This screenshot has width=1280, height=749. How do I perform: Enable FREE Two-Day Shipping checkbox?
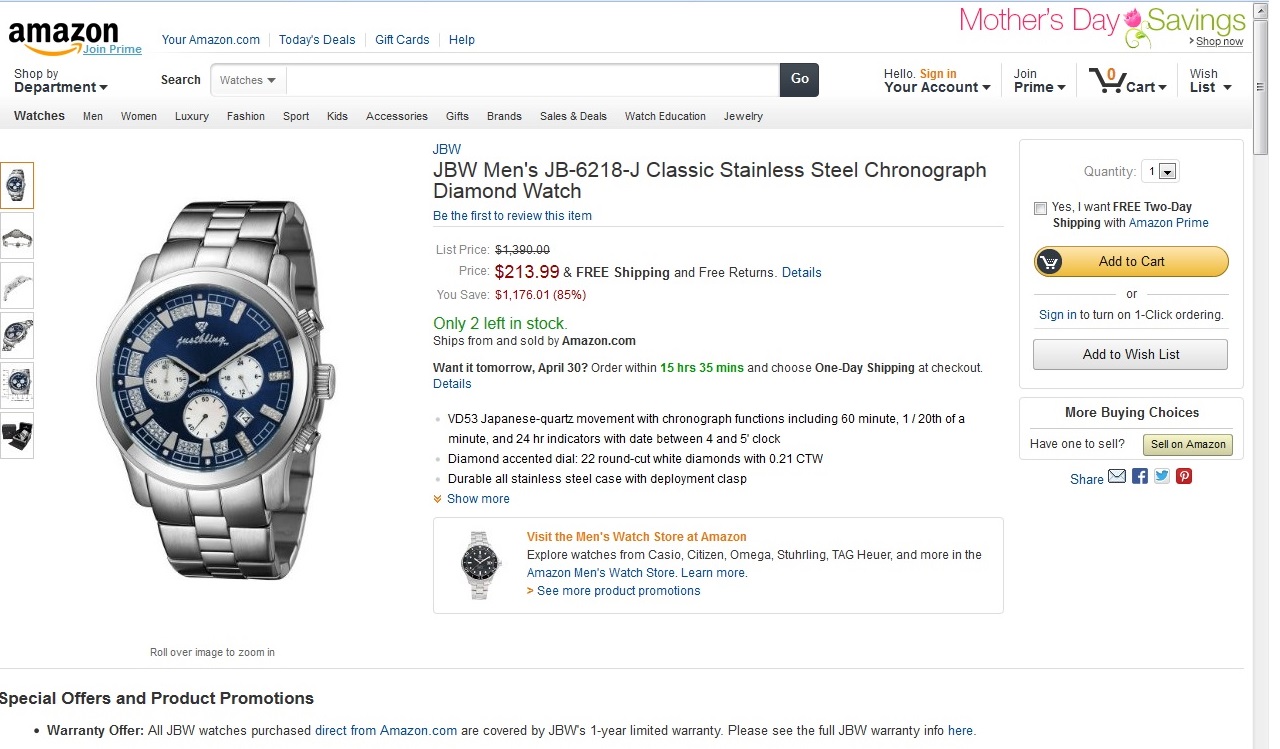point(1041,208)
